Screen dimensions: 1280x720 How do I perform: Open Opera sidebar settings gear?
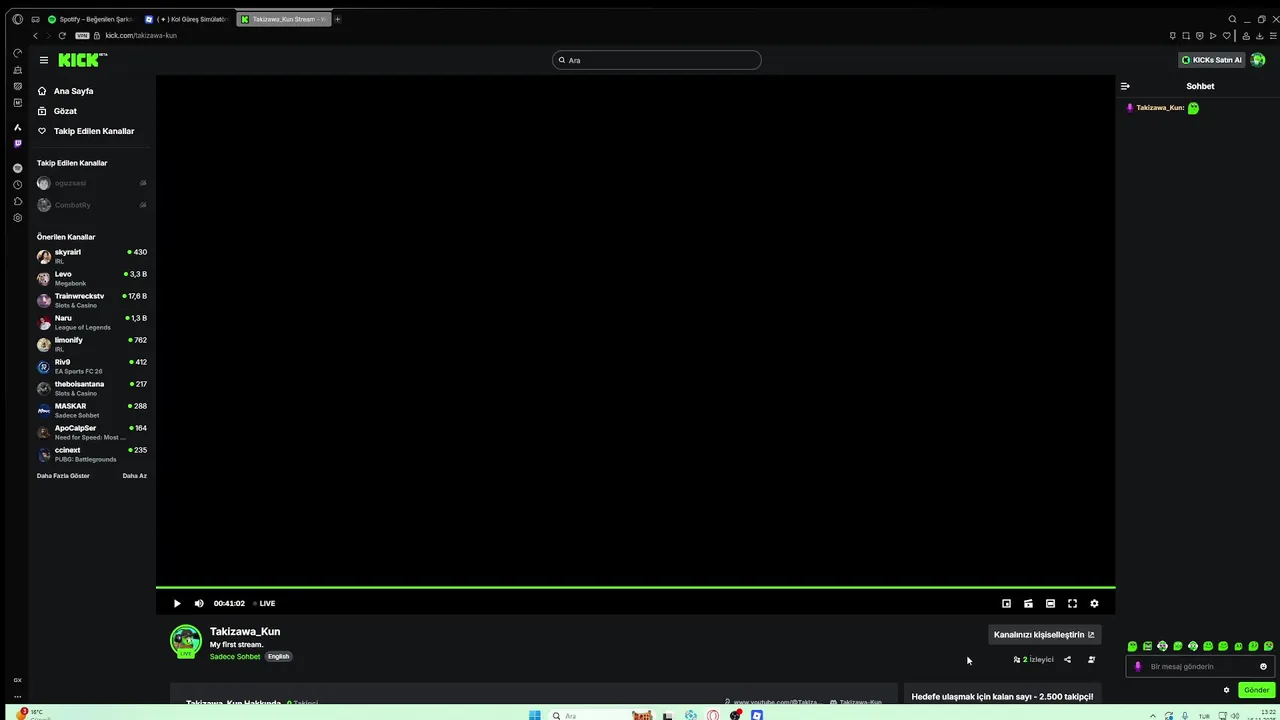click(x=17, y=218)
